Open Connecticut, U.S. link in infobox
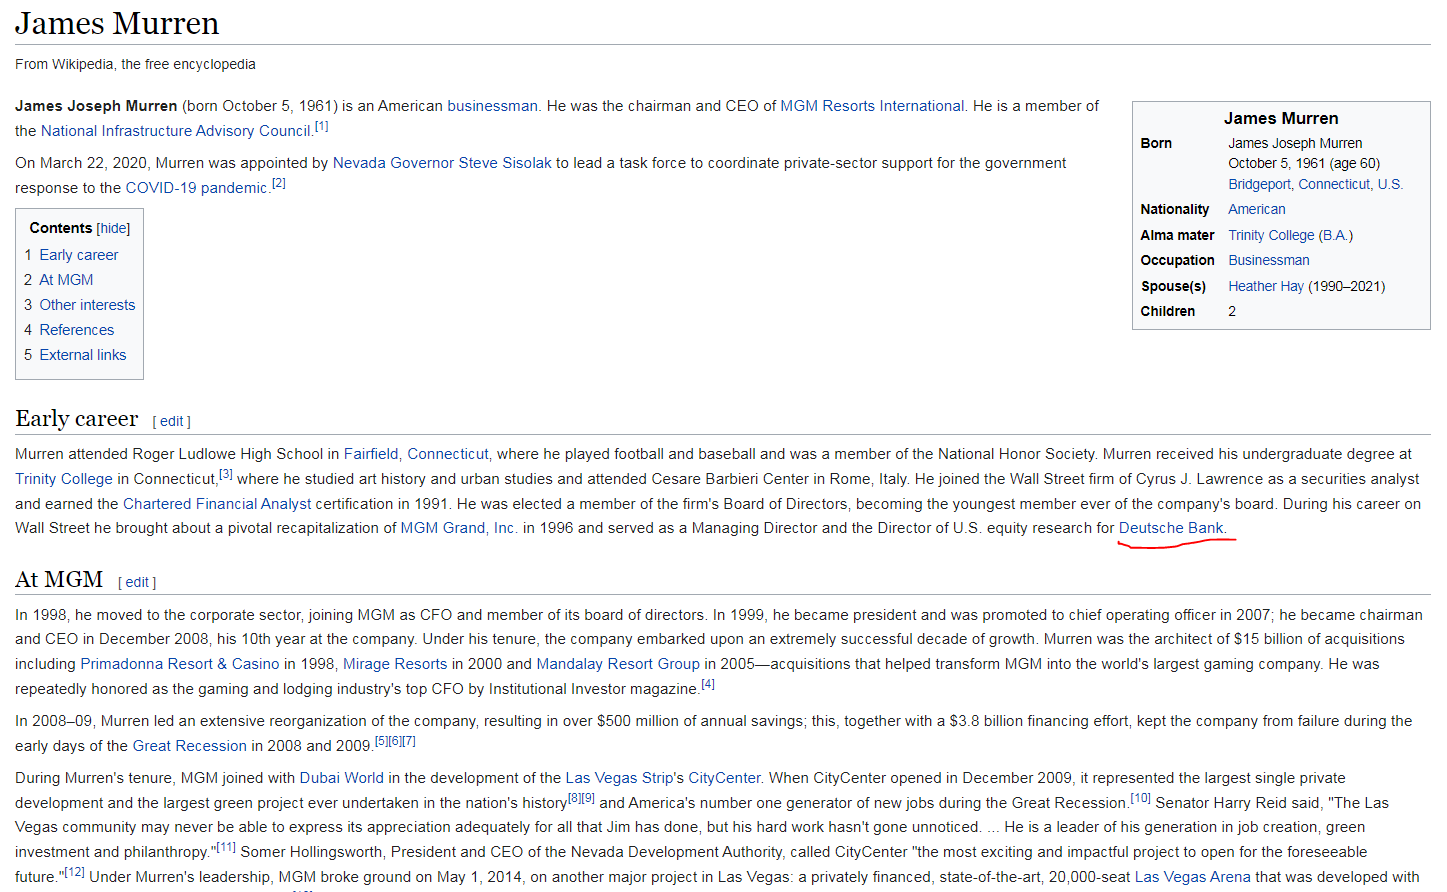The height and width of the screenshot is (892, 1447). 1350,184
